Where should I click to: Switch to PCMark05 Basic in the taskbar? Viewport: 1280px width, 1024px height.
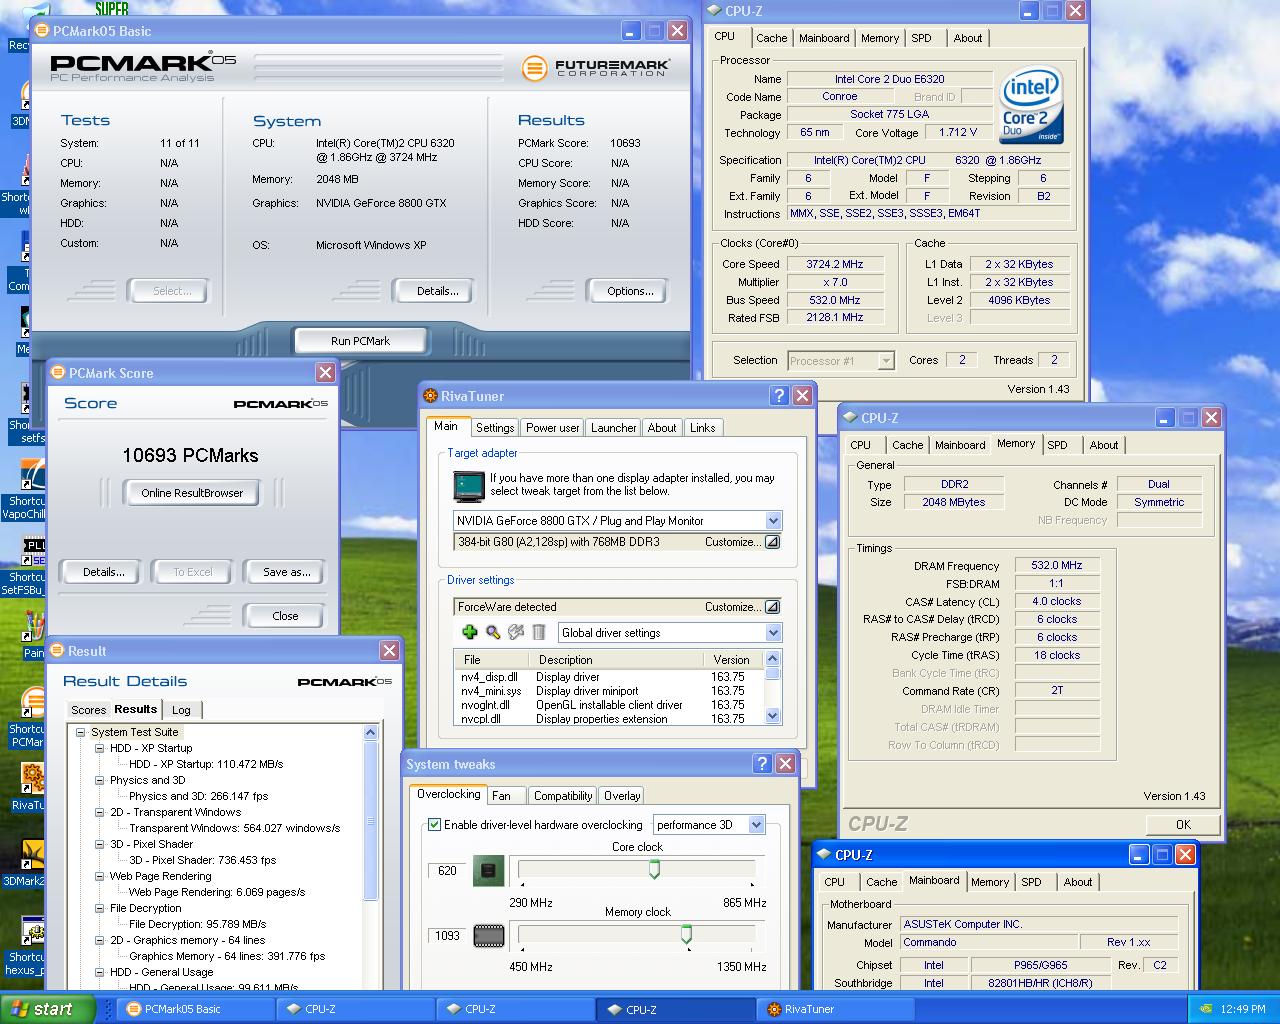coord(195,1009)
